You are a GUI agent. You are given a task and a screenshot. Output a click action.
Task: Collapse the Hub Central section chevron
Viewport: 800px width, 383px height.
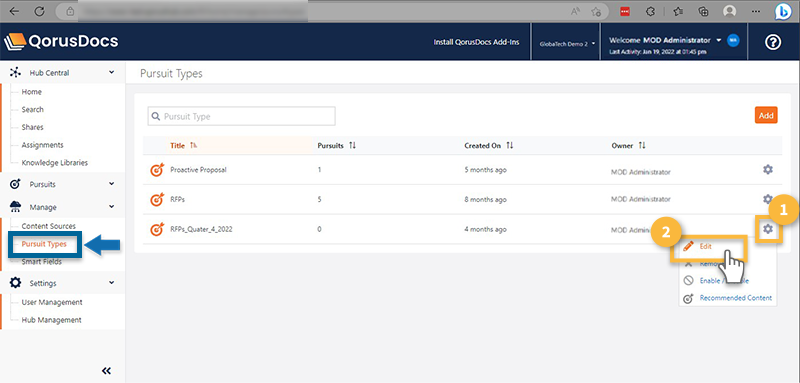(x=112, y=72)
